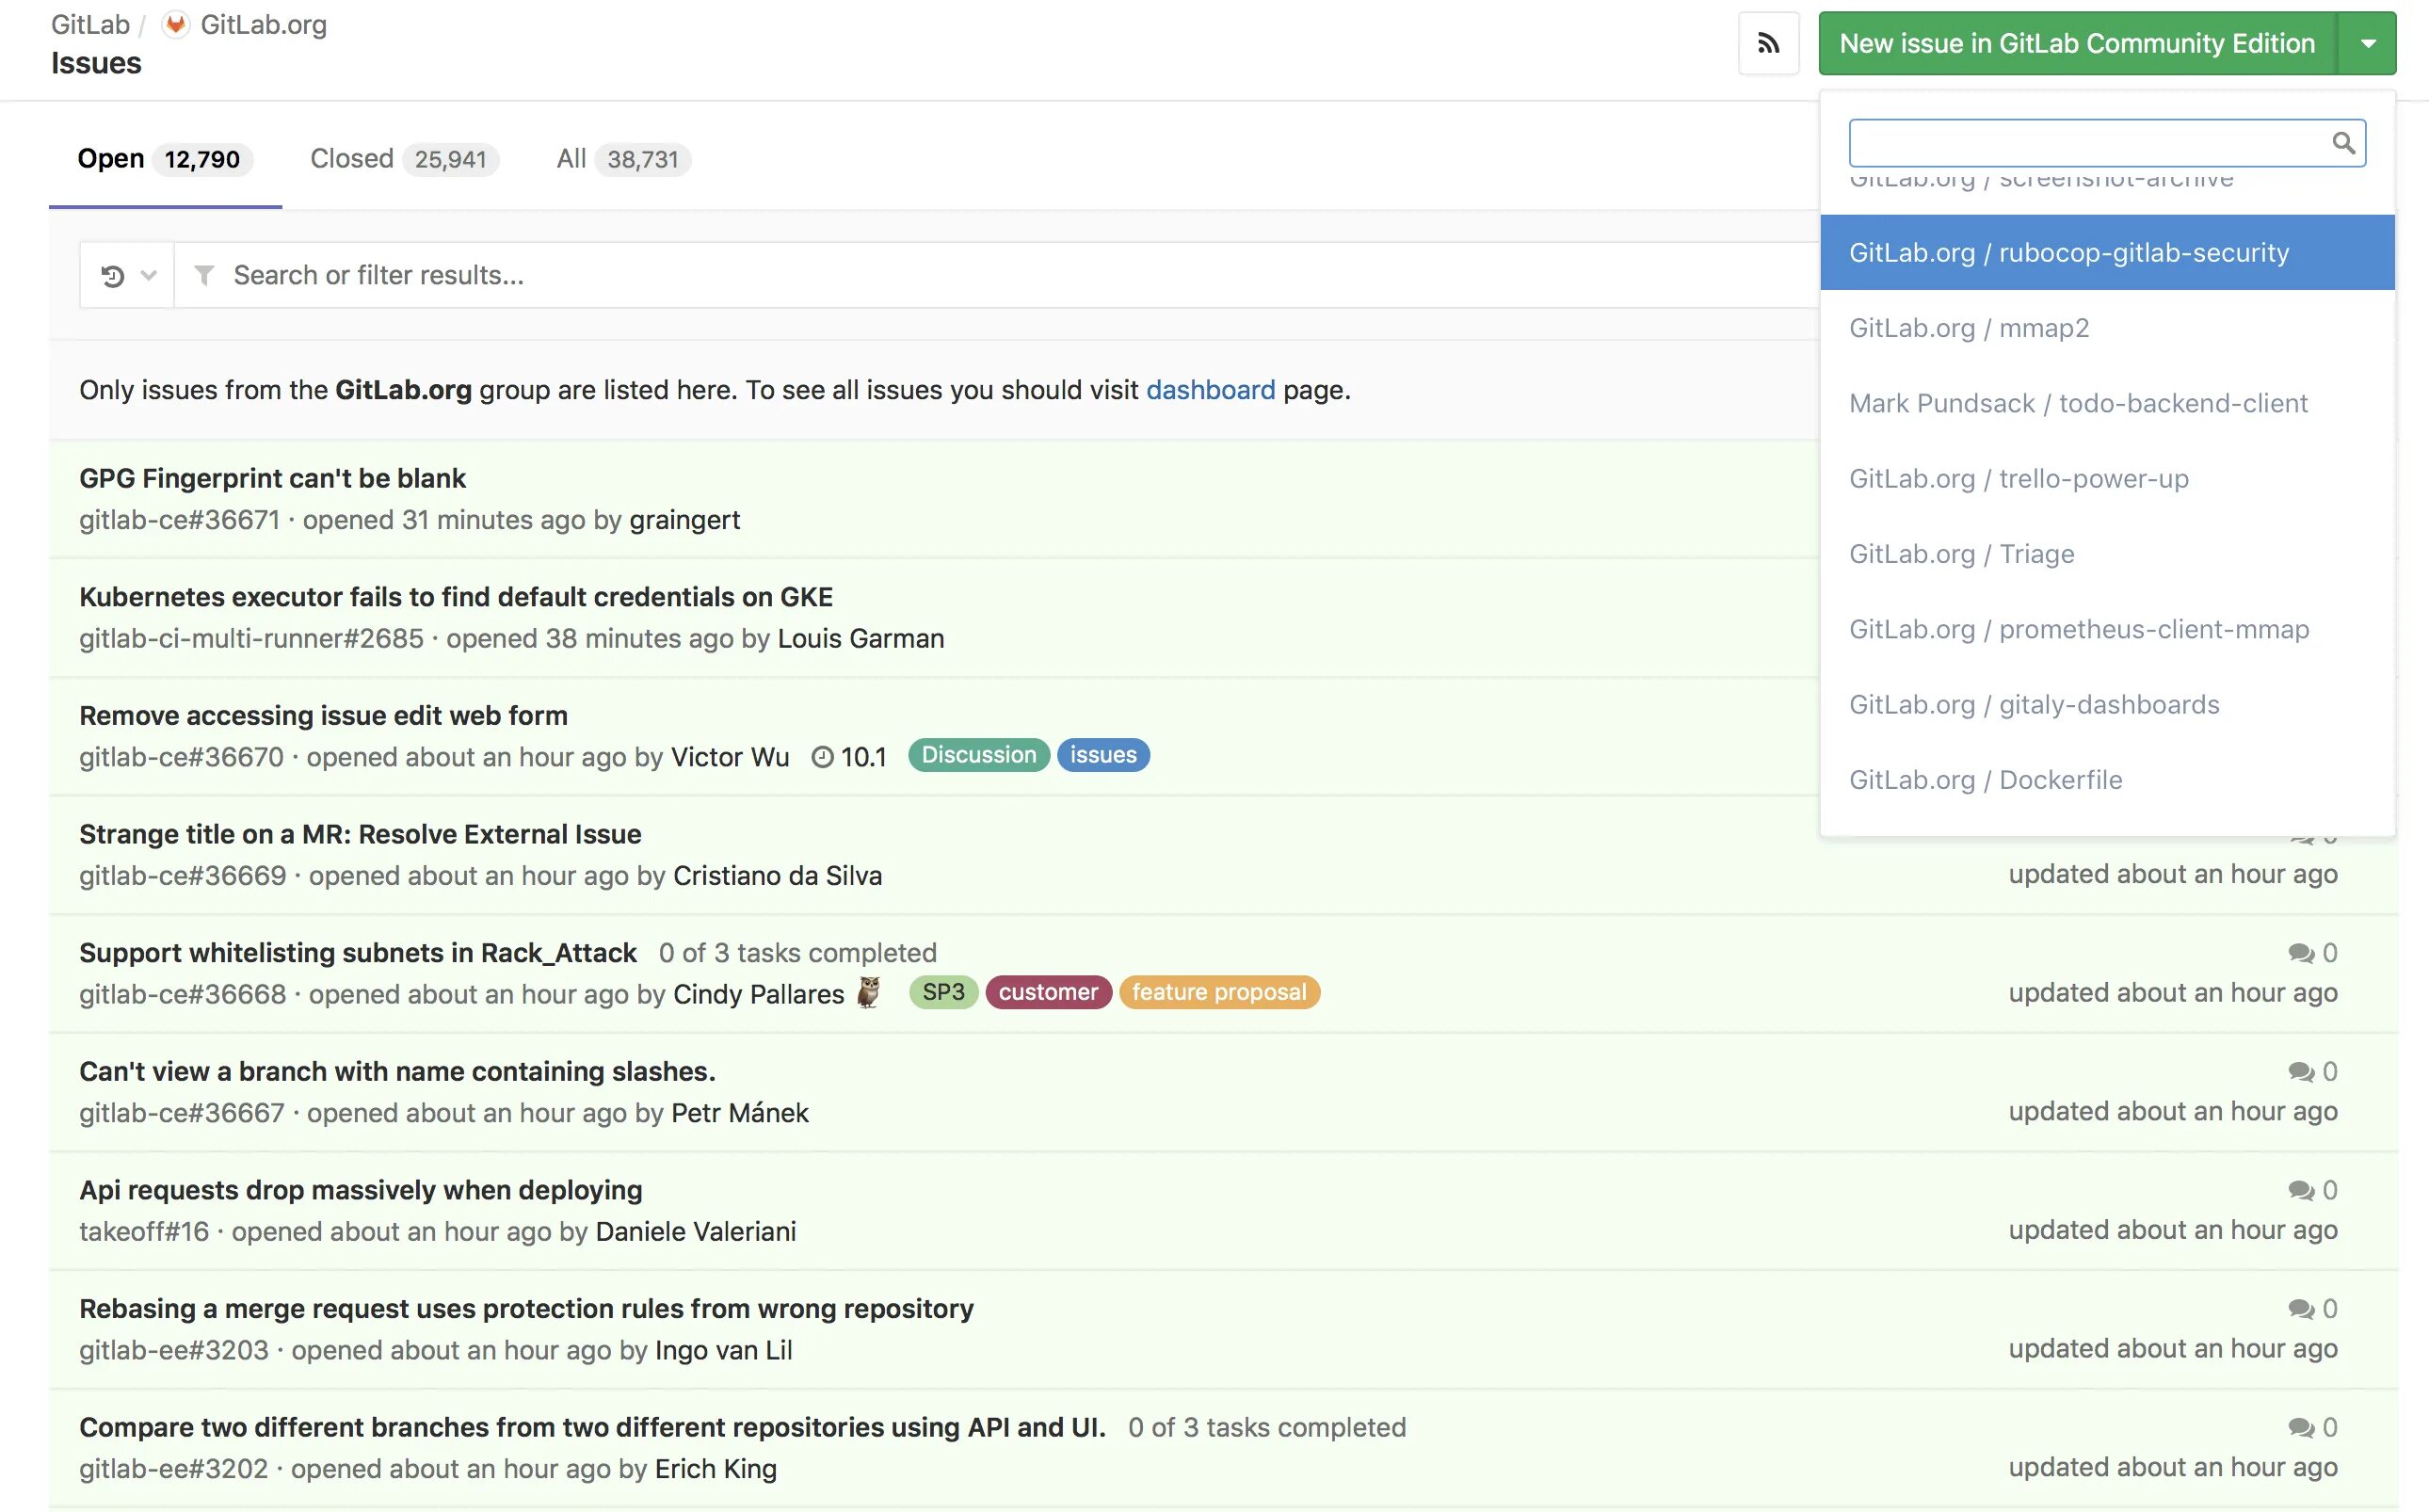Screen dimensions: 2429x1512
Task: Open author Petr Mánek profile
Action: pos(739,1113)
